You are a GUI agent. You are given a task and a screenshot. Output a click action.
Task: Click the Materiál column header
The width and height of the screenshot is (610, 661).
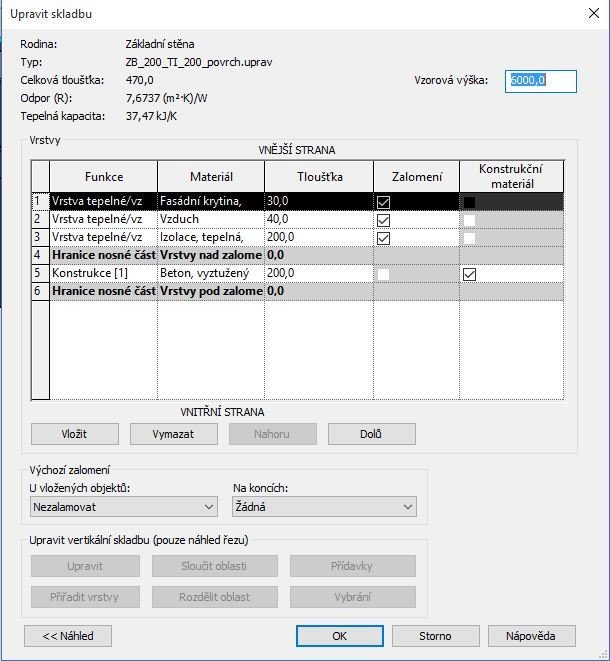click(x=211, y=177)
